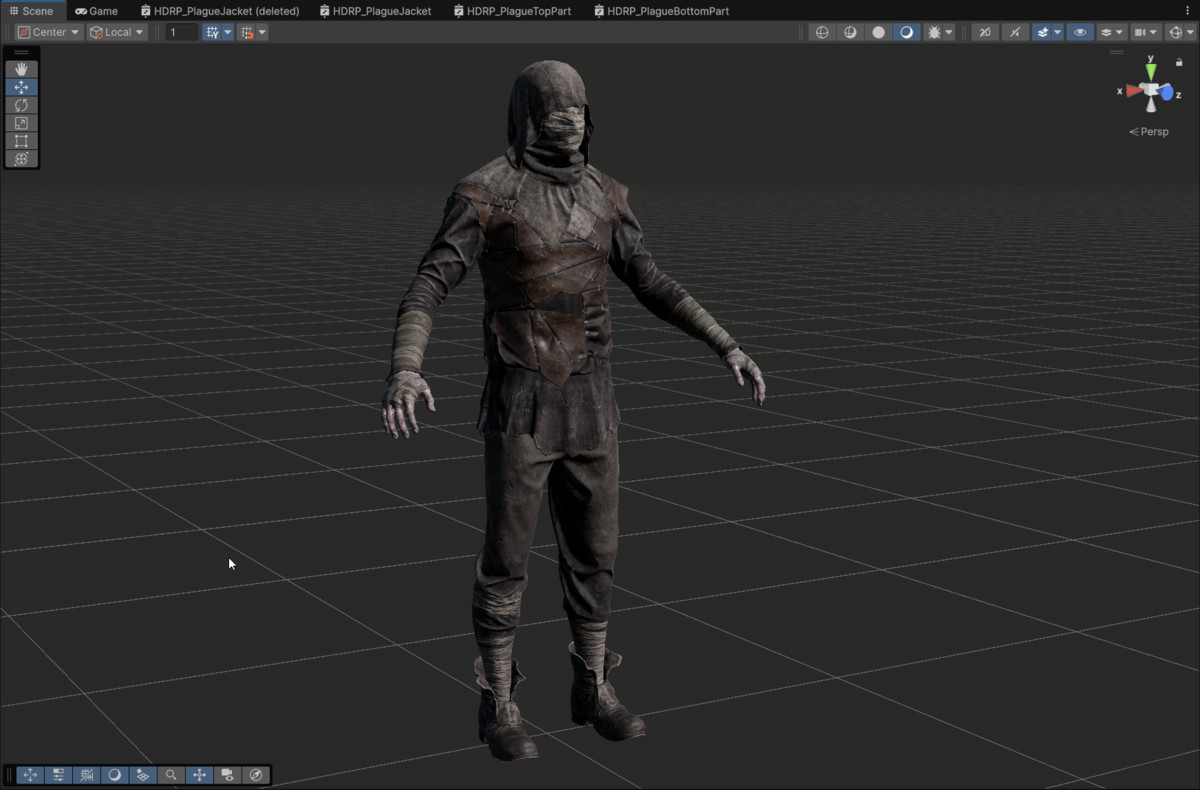Select the Scale tool

click(21, 123)
